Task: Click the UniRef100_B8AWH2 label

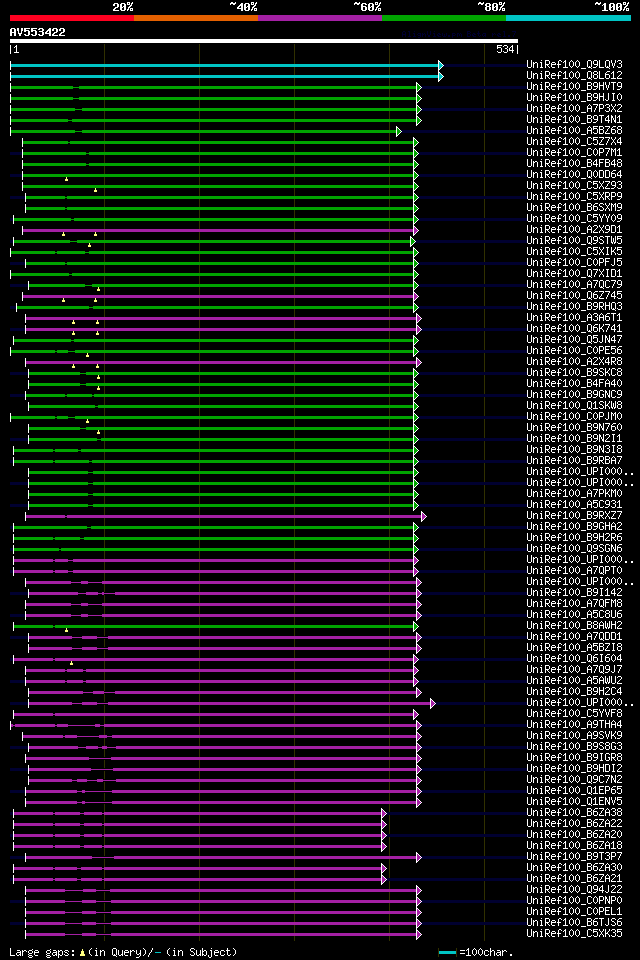Action: (574, 626)
